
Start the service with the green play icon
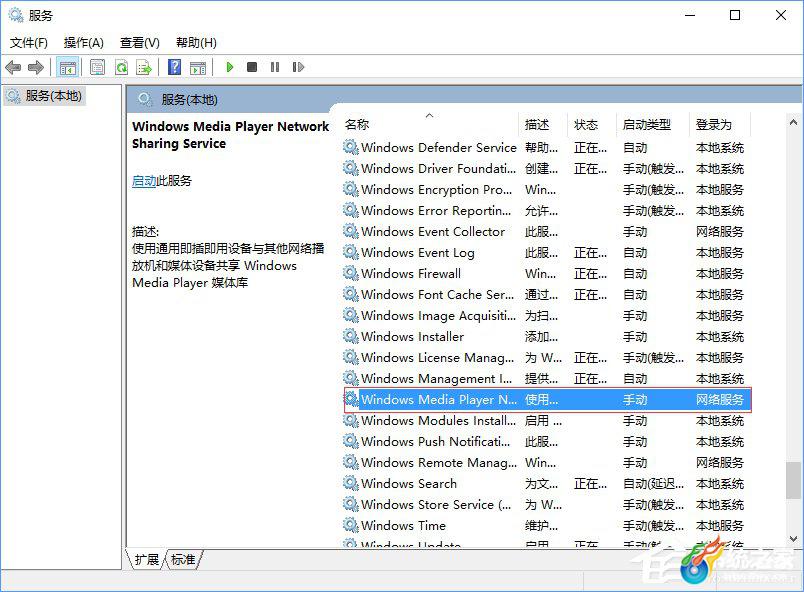tap(230, 67)
